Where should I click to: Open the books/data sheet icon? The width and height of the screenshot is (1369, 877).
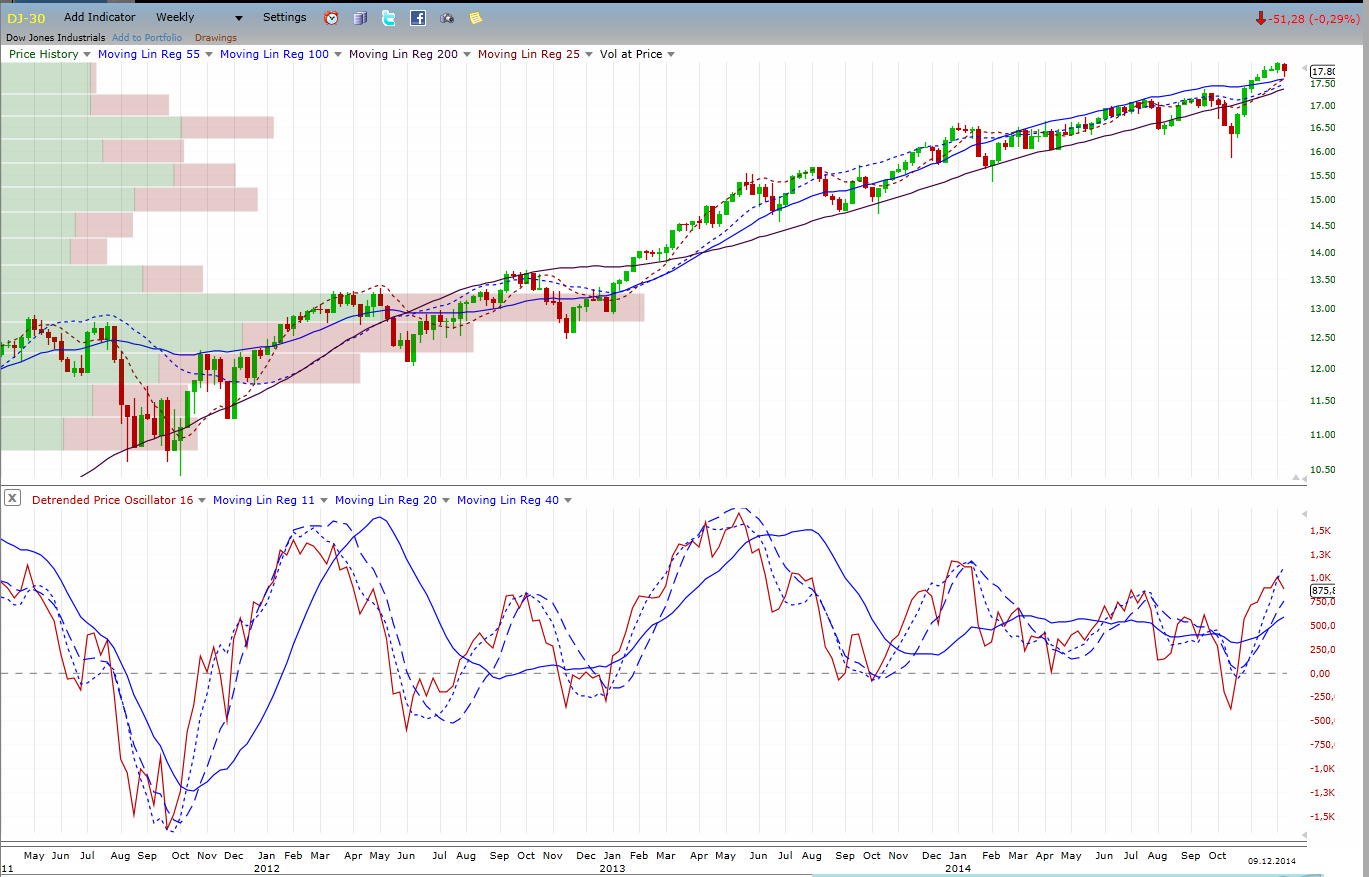click(x=360, y=18)
